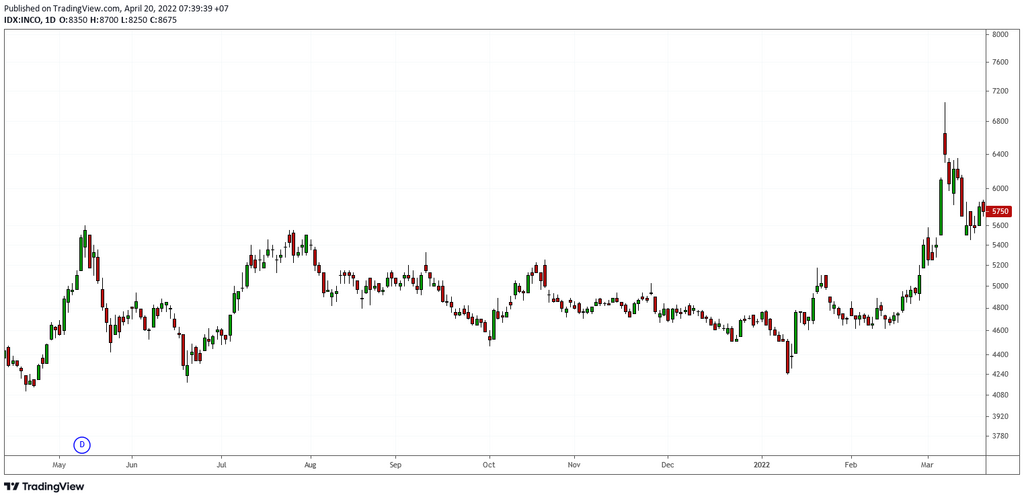The image size is (1024, 499).
Task: Click the 8000 price axis label
Action: pyautogui.click(x=999, y=34)
